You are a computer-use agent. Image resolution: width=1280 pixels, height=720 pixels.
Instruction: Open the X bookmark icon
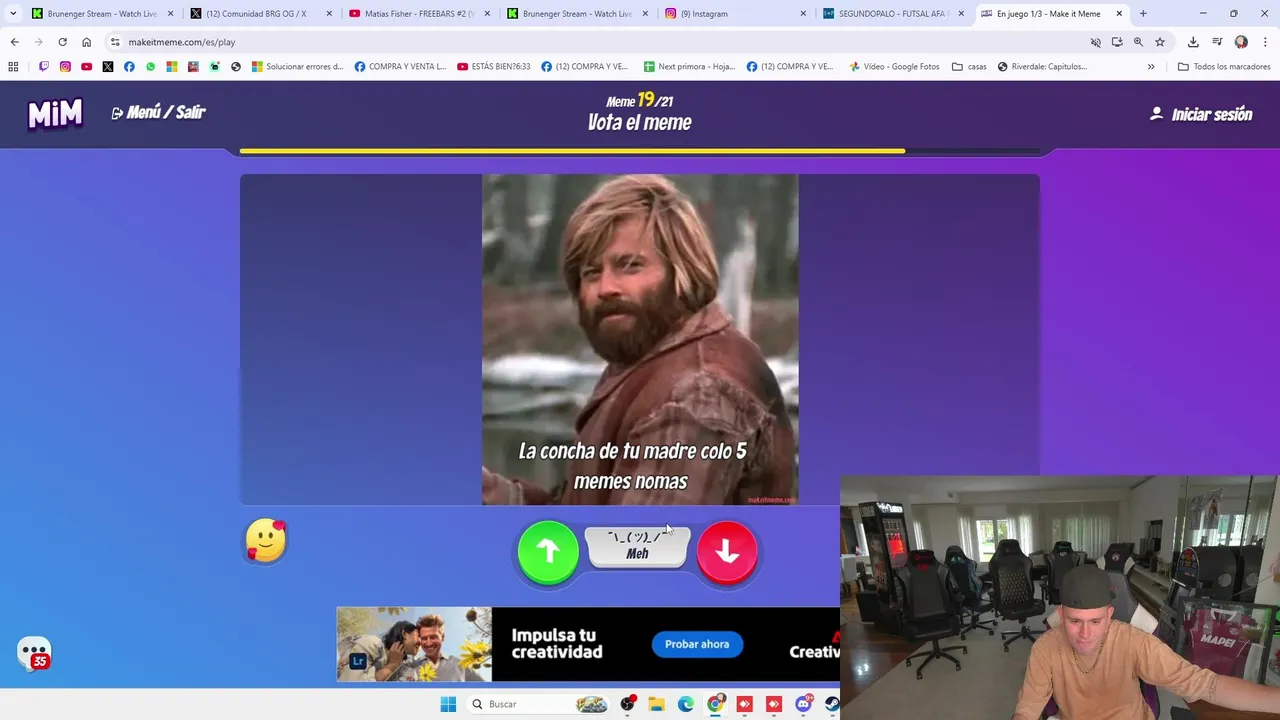coord(108,67)
